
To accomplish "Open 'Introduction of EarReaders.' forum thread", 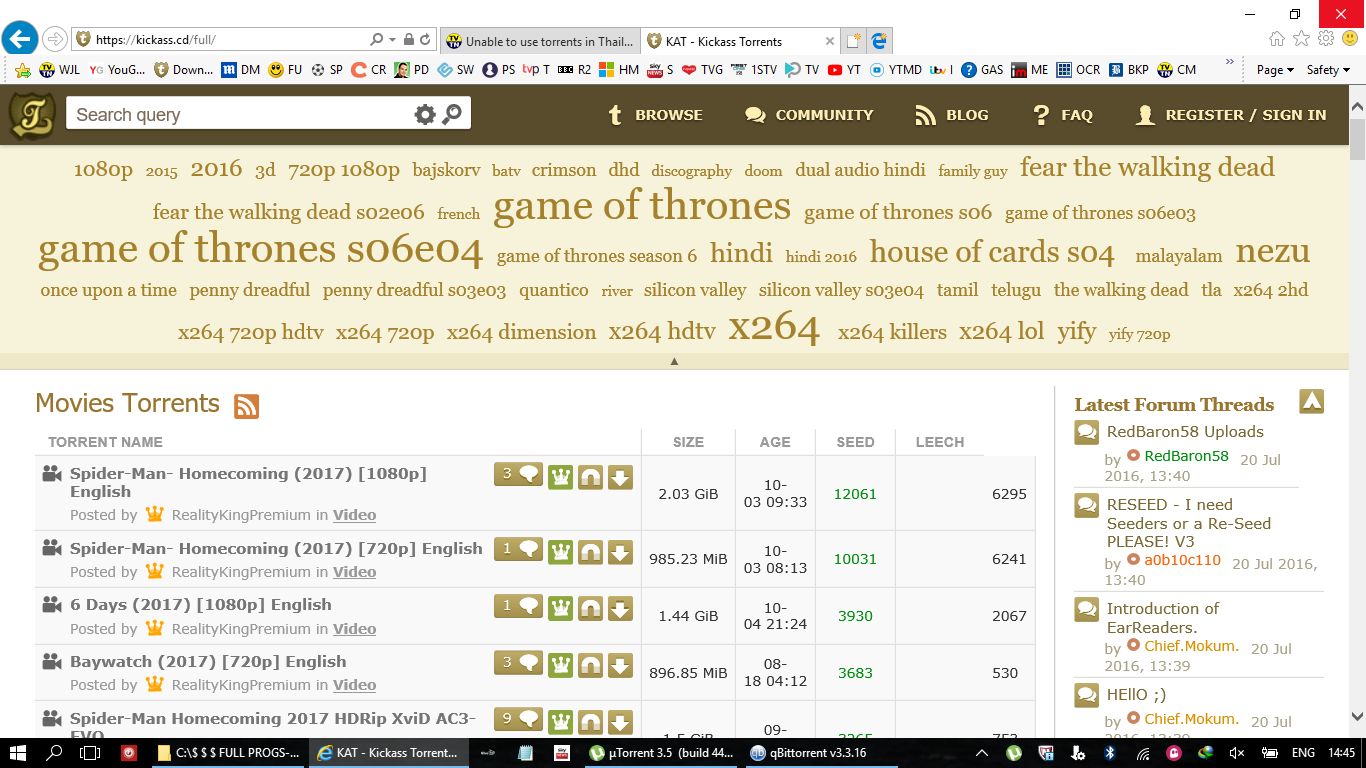I will tap(1163, 618).
